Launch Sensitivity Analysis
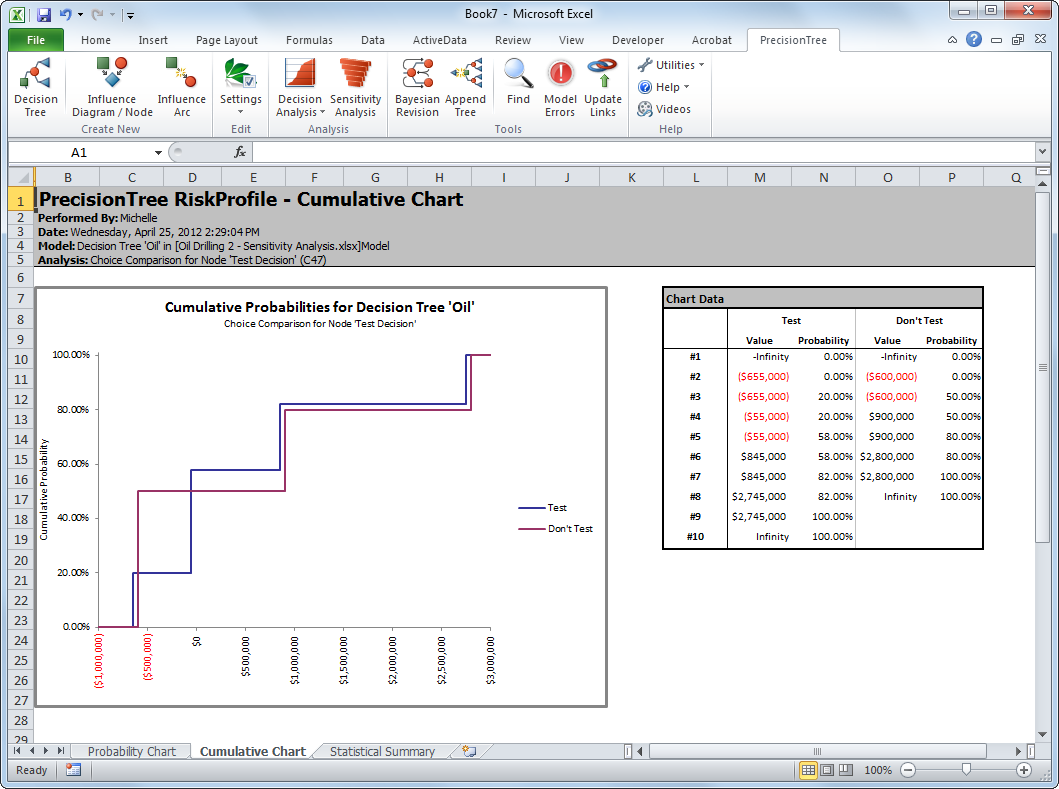 [x=355, y=88]
